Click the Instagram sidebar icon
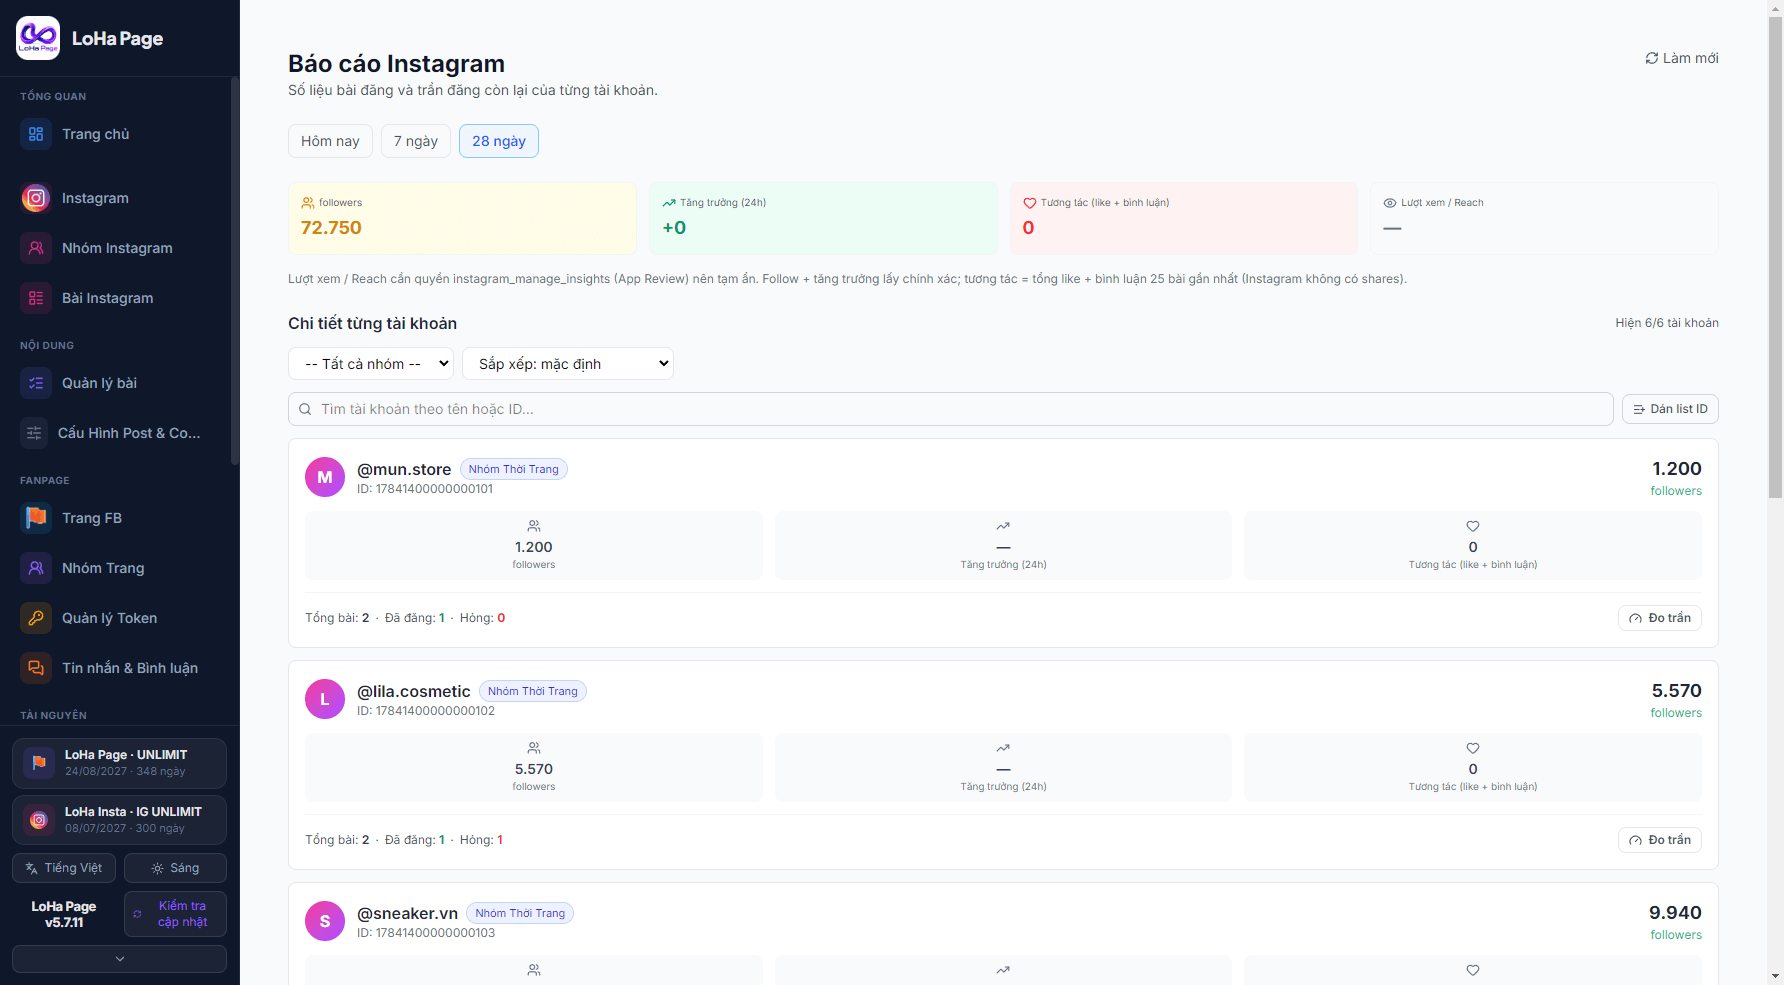This screenshot has height=985, width=1784. click(x=36, y=198)
